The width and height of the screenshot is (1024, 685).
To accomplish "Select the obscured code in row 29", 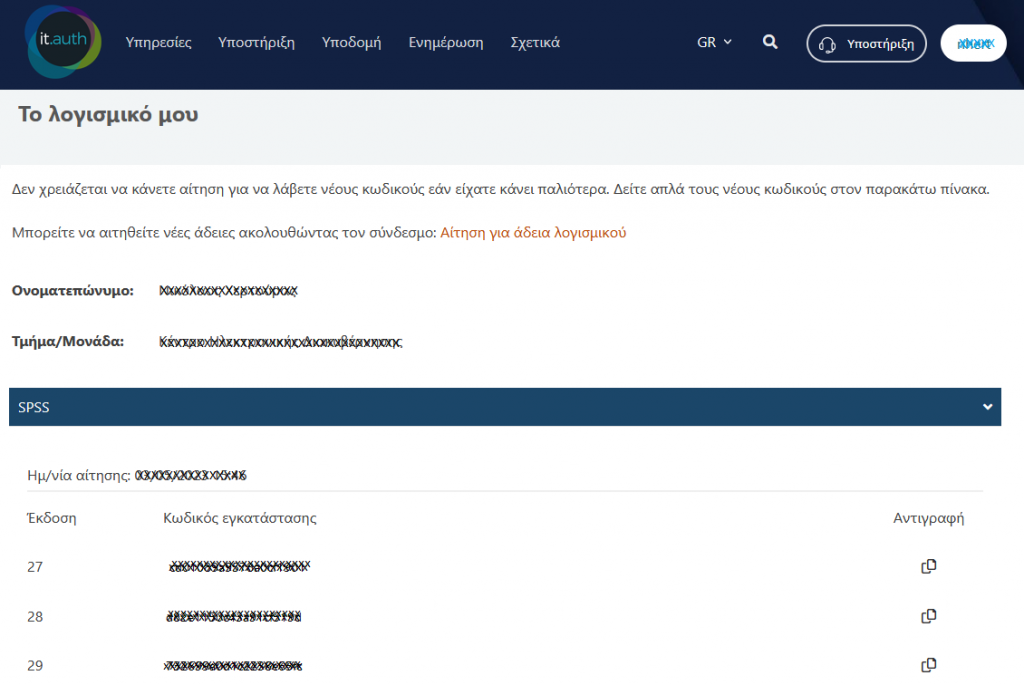I will 233,665.
